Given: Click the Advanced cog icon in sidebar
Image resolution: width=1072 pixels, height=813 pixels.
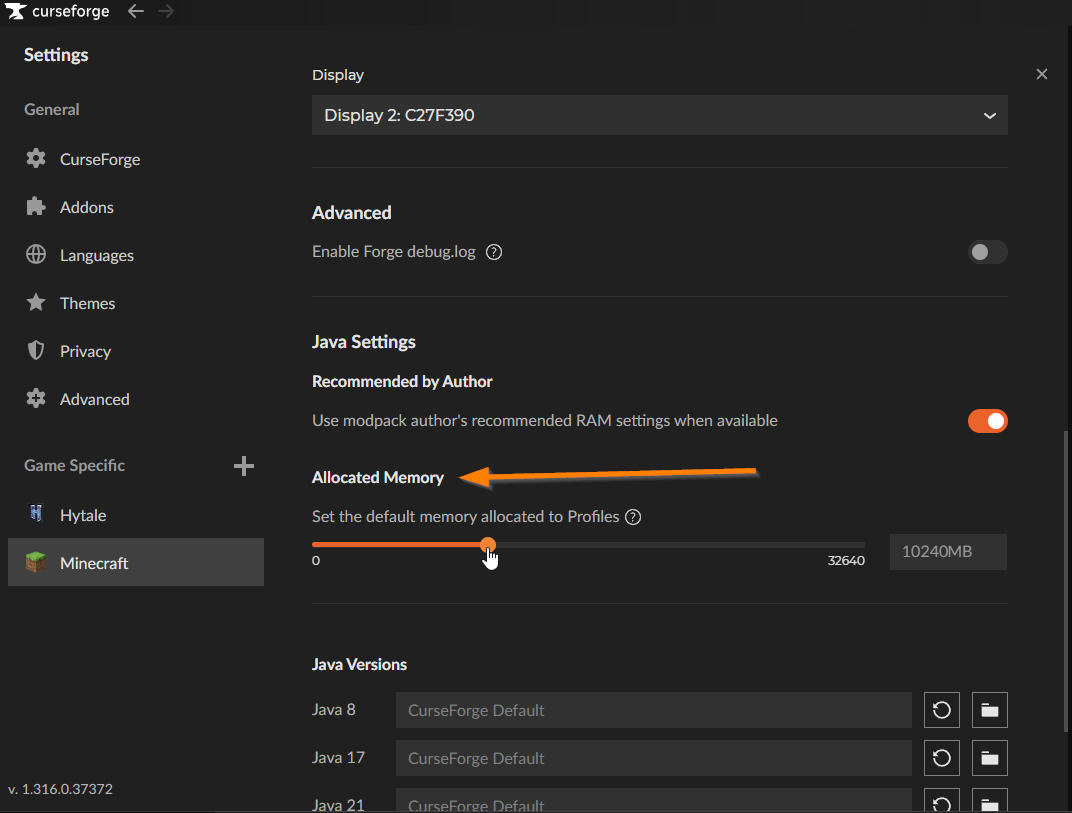Looking at the screenshot, I should pos(36,399).
